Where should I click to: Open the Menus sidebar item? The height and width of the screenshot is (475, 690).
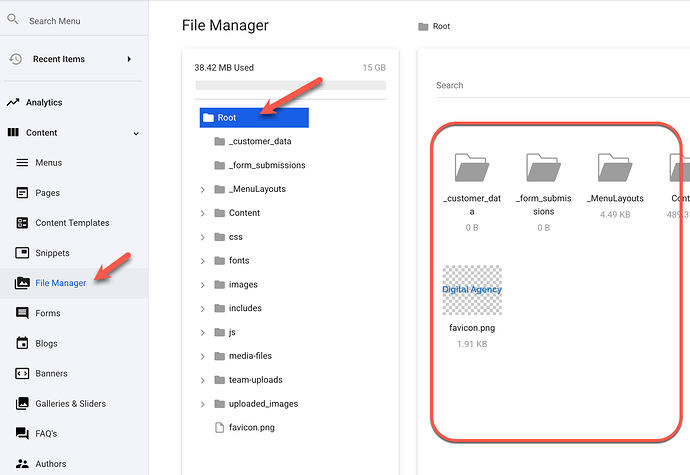tap(48, 162)
